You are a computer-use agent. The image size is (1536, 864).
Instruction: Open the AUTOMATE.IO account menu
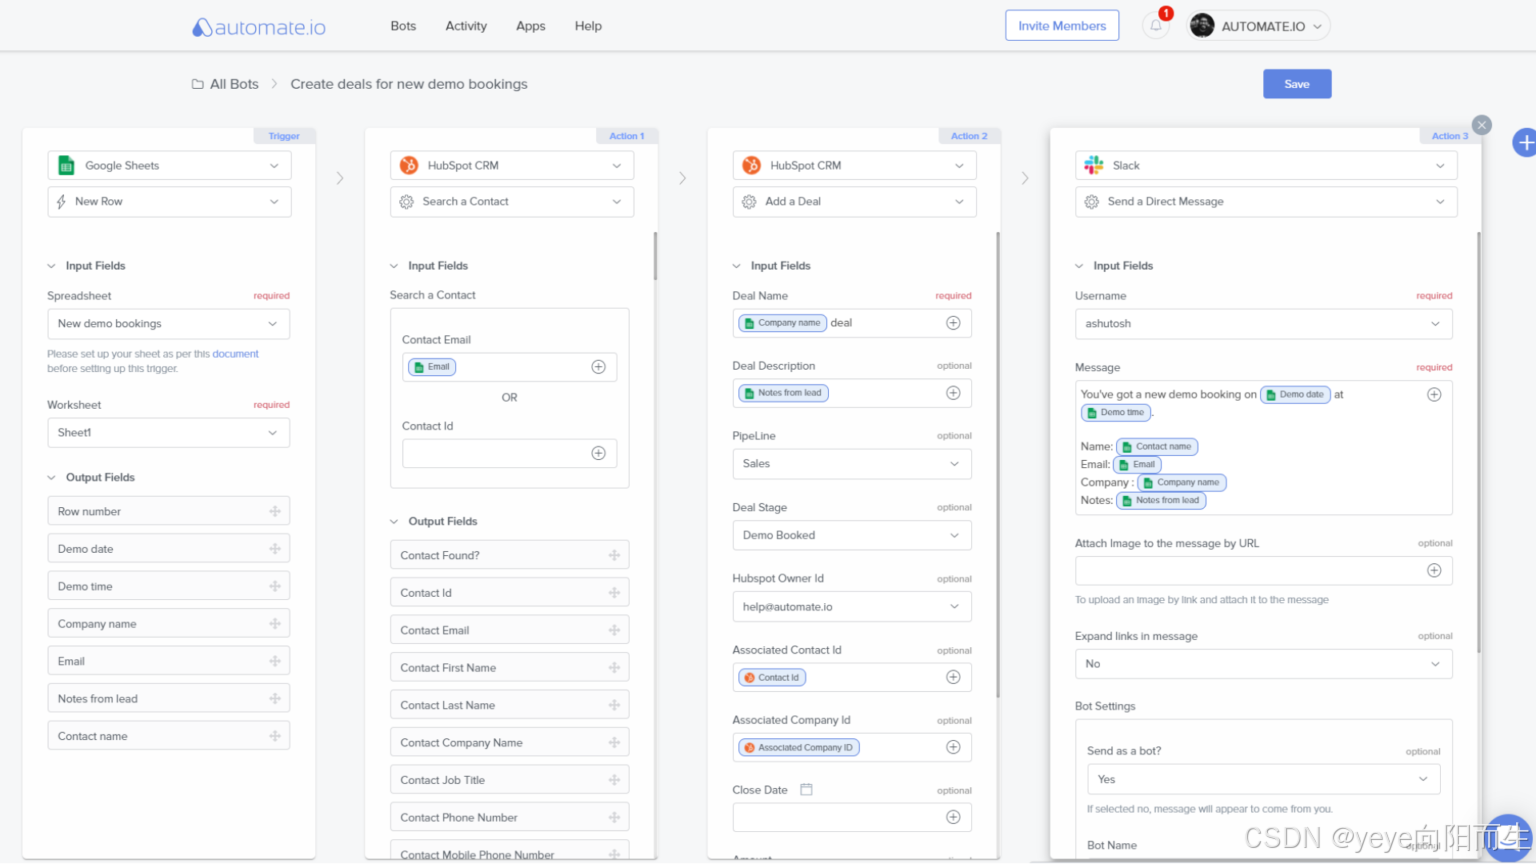tap(1259, 26)
